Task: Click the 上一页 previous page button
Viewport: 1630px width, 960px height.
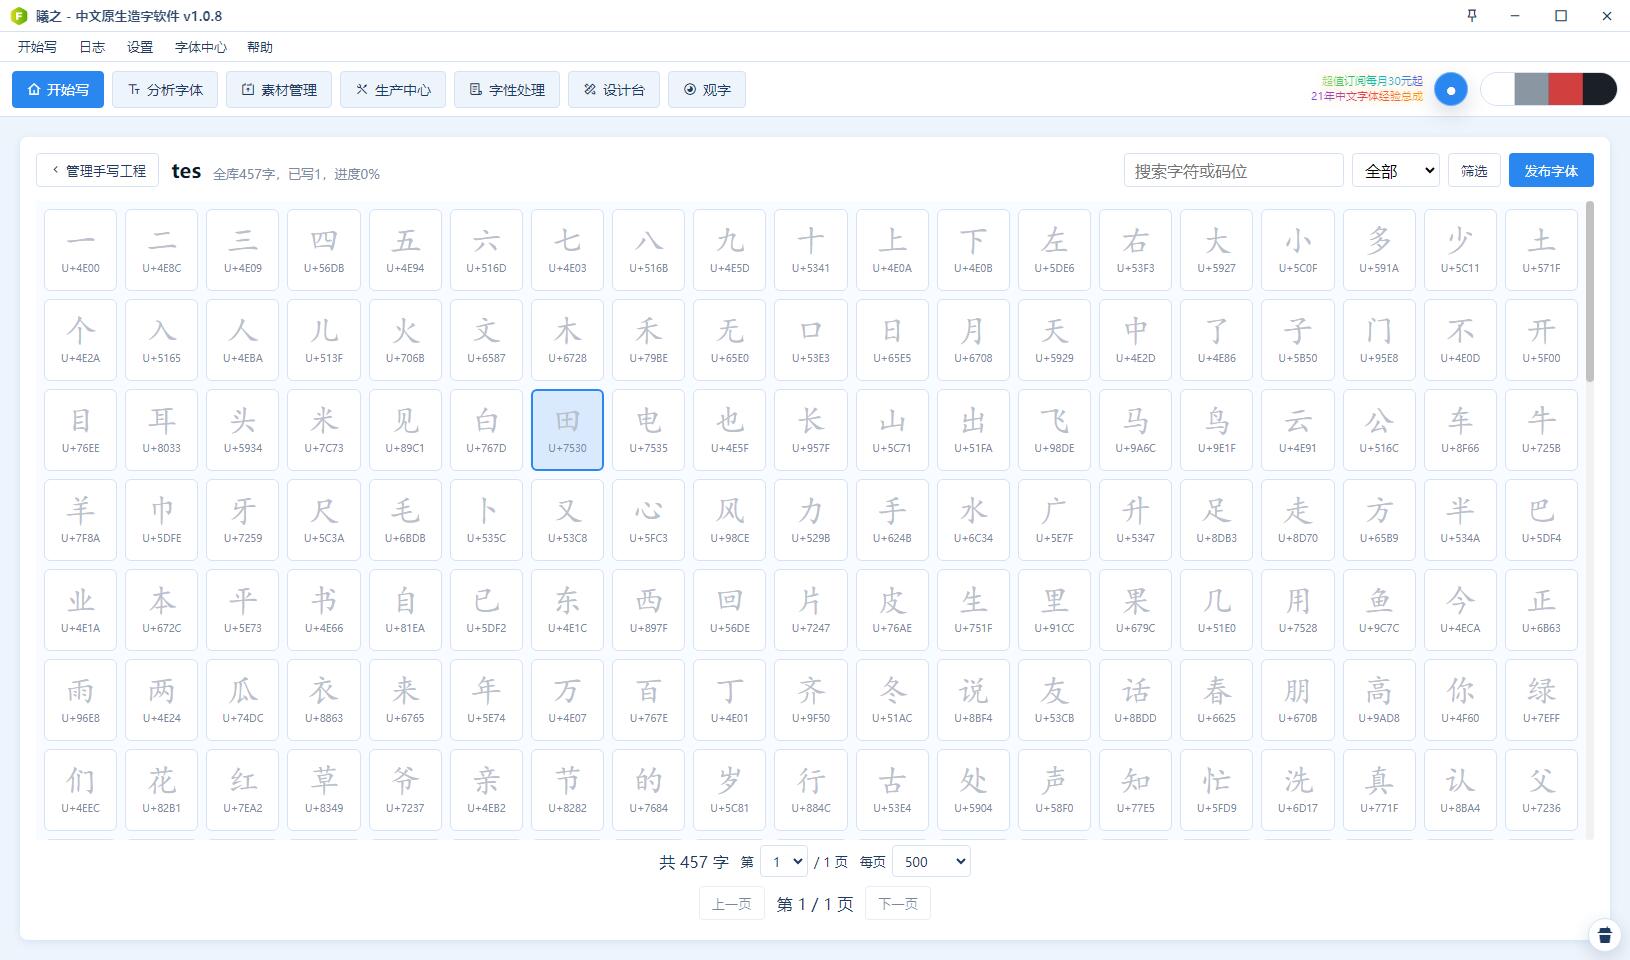Action: (x=732, y=904)
